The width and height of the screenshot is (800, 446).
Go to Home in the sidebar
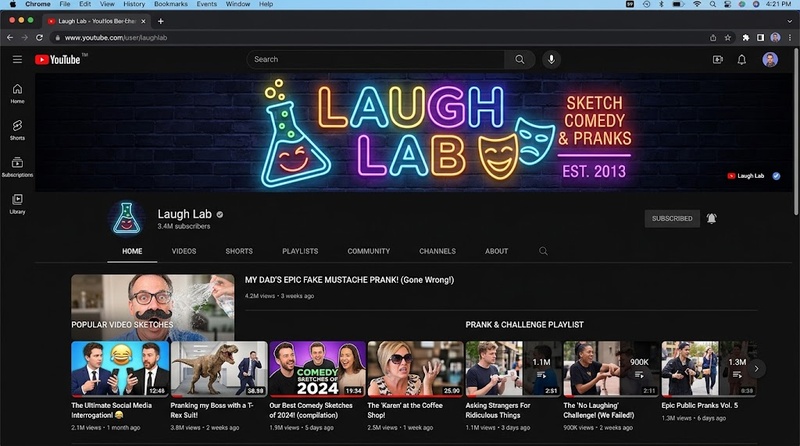point(17,93)
